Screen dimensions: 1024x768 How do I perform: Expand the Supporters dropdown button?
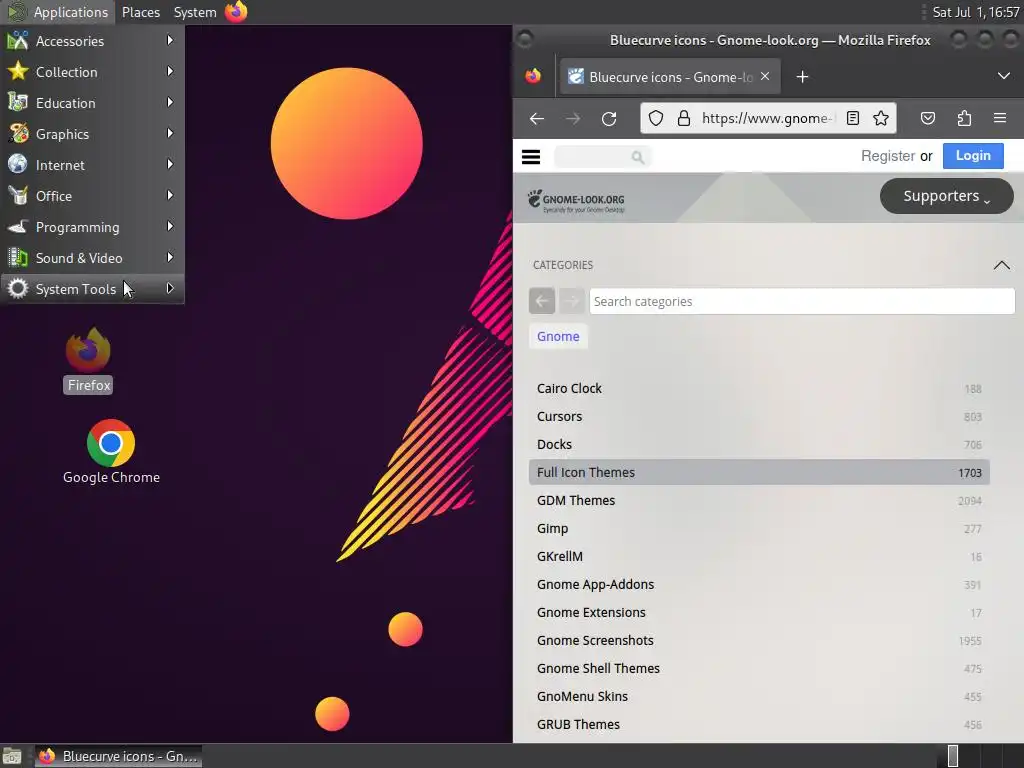click(x=946, y=196)
